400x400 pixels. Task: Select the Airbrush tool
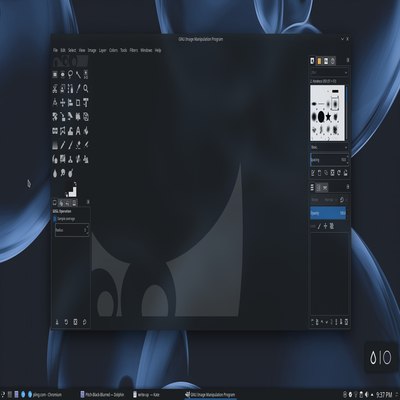click(x=86, y=145)
